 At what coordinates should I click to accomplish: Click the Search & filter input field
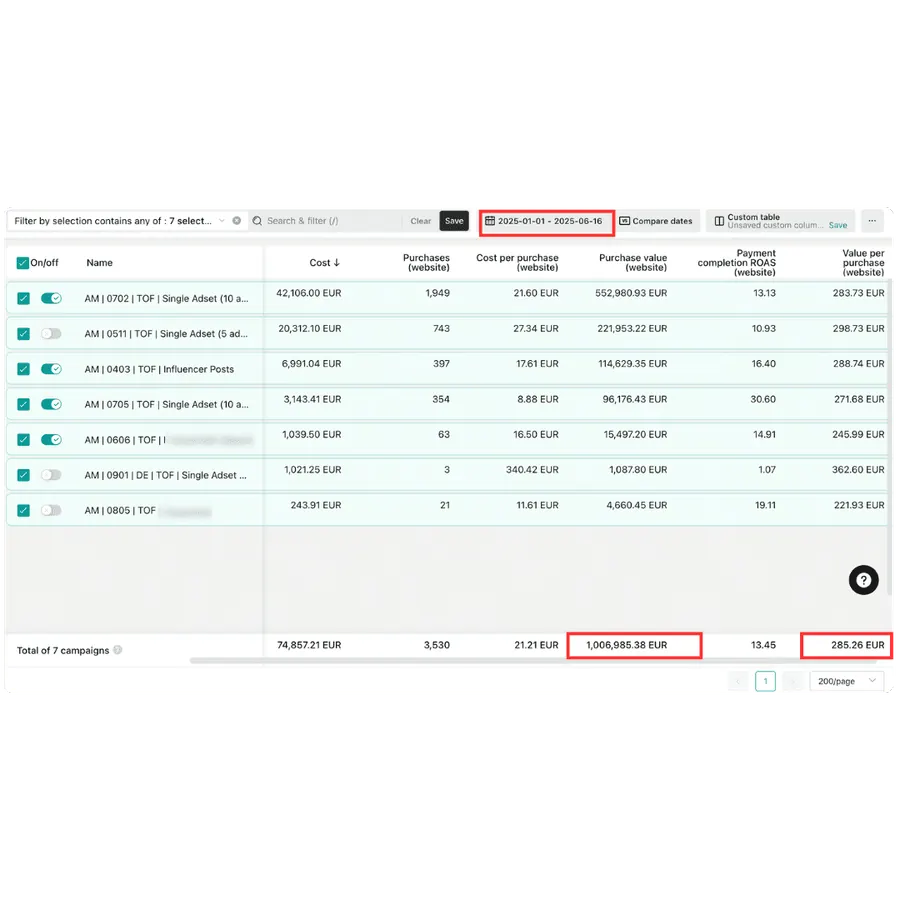tap(326, 221)
